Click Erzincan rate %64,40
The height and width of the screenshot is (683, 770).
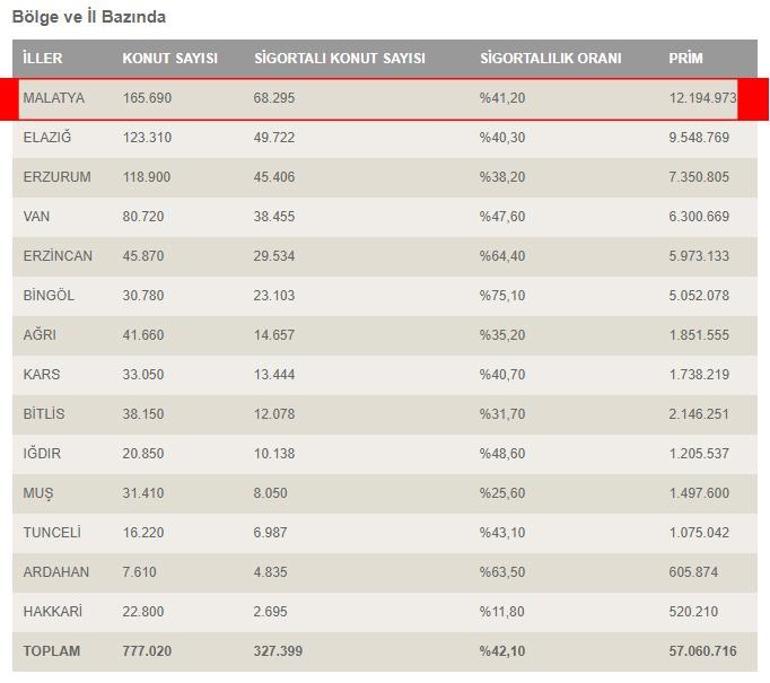point(502,256)
